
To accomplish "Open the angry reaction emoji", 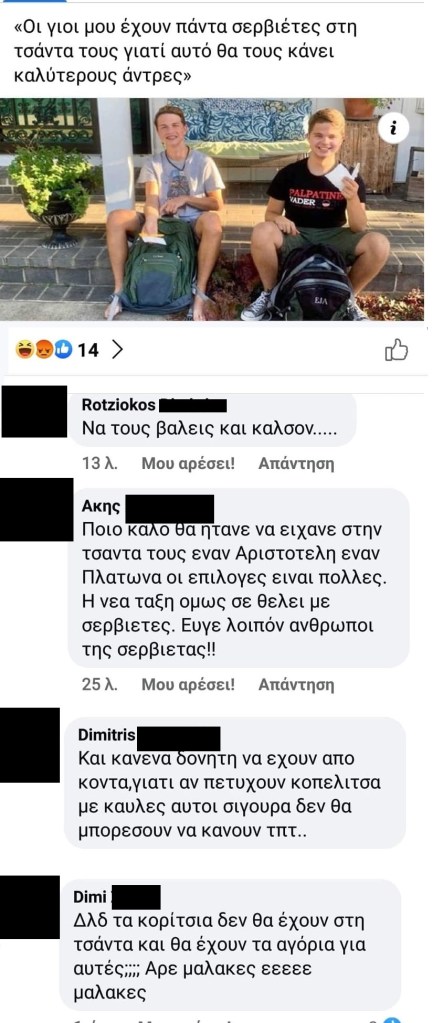I will [x=43, y=350].
